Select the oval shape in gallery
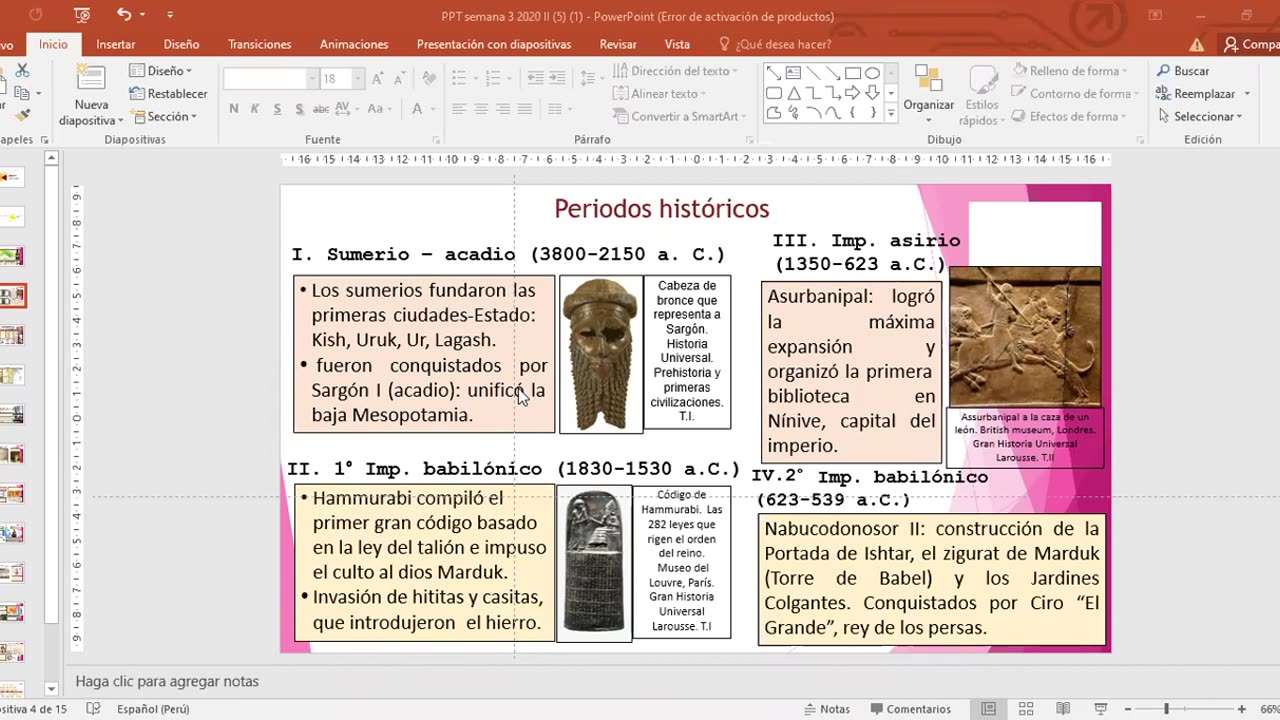This screenshot has width=1280, height=720. [872, 73]
